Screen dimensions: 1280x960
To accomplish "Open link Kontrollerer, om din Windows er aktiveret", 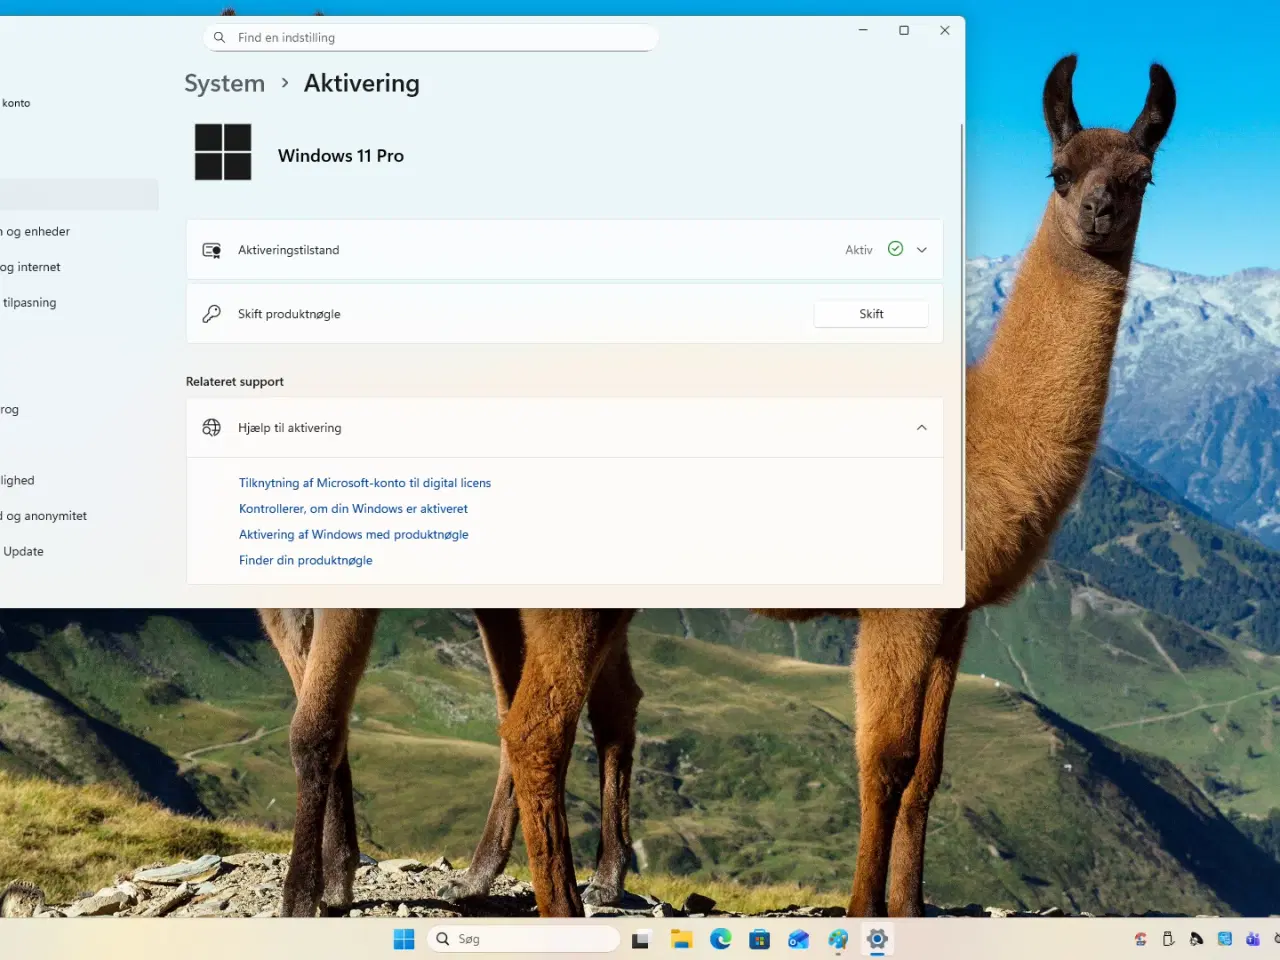I will [x=353, y=509].
